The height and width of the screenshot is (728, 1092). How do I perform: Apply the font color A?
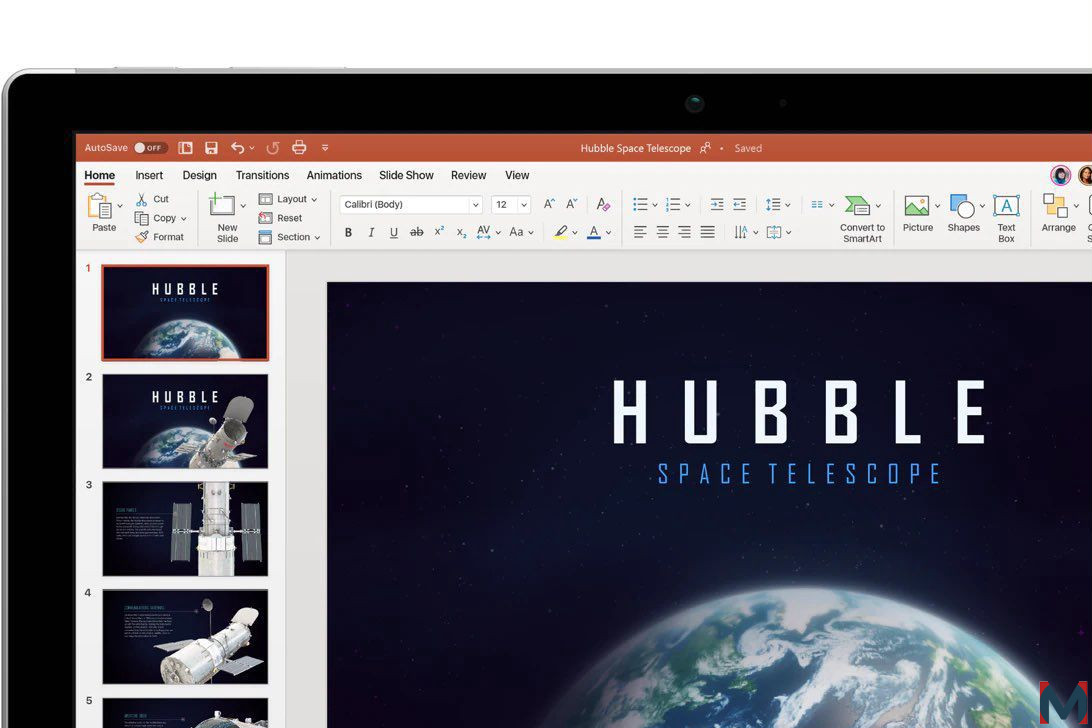tap(594, 232)
